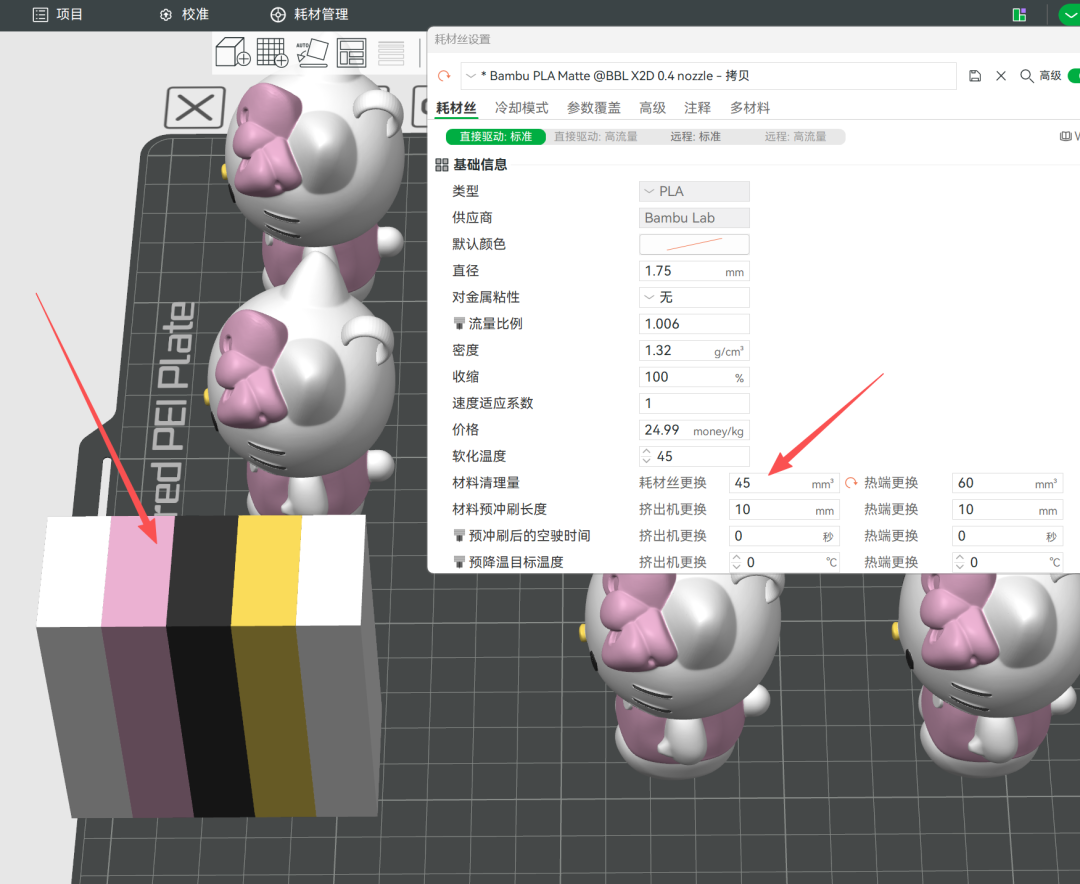Open the 项目 menu in top bar
Screen dimensions: 1080x884
(x=58, y=14)
